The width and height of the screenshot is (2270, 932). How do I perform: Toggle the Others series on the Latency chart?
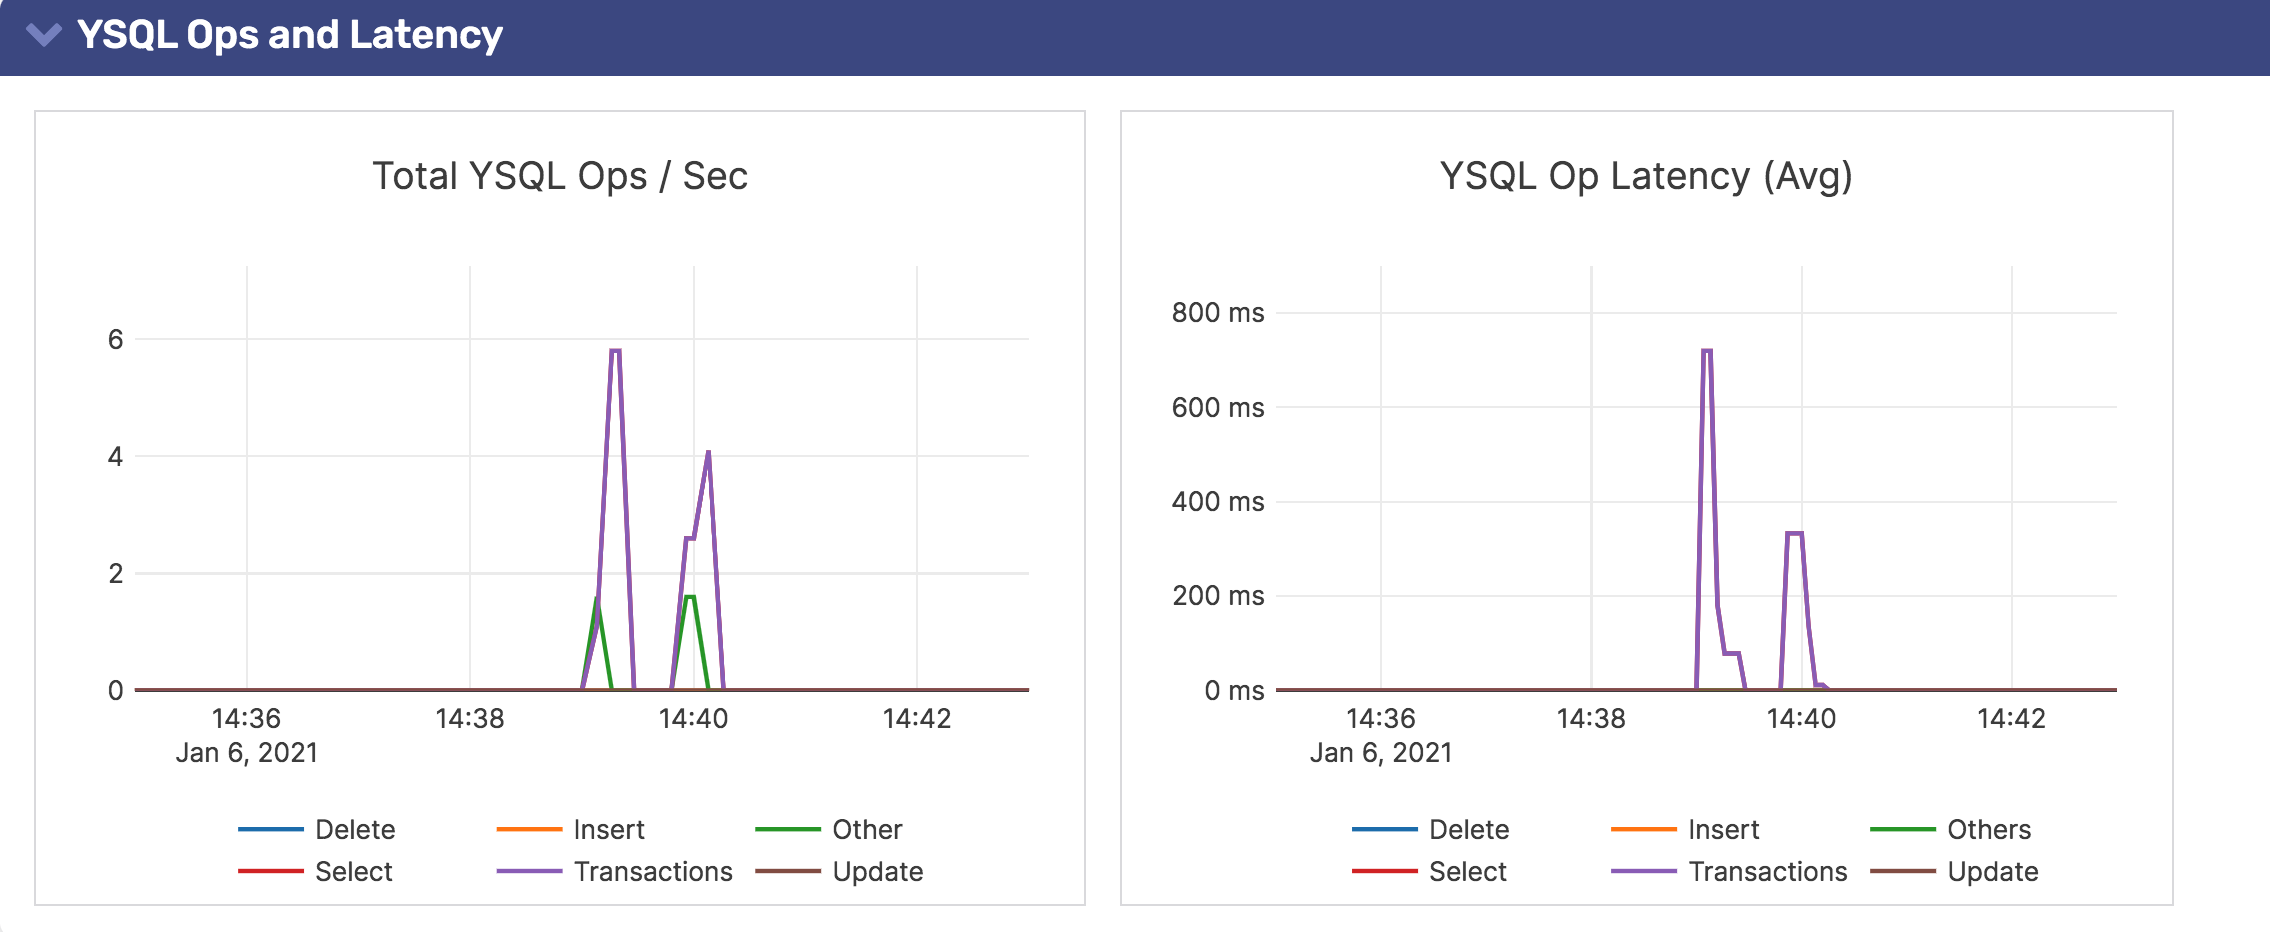[x=2000, y=829]
